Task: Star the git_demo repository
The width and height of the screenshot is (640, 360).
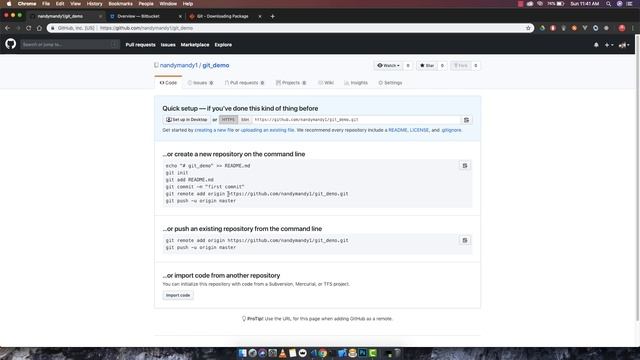Action: coord(427,66)
